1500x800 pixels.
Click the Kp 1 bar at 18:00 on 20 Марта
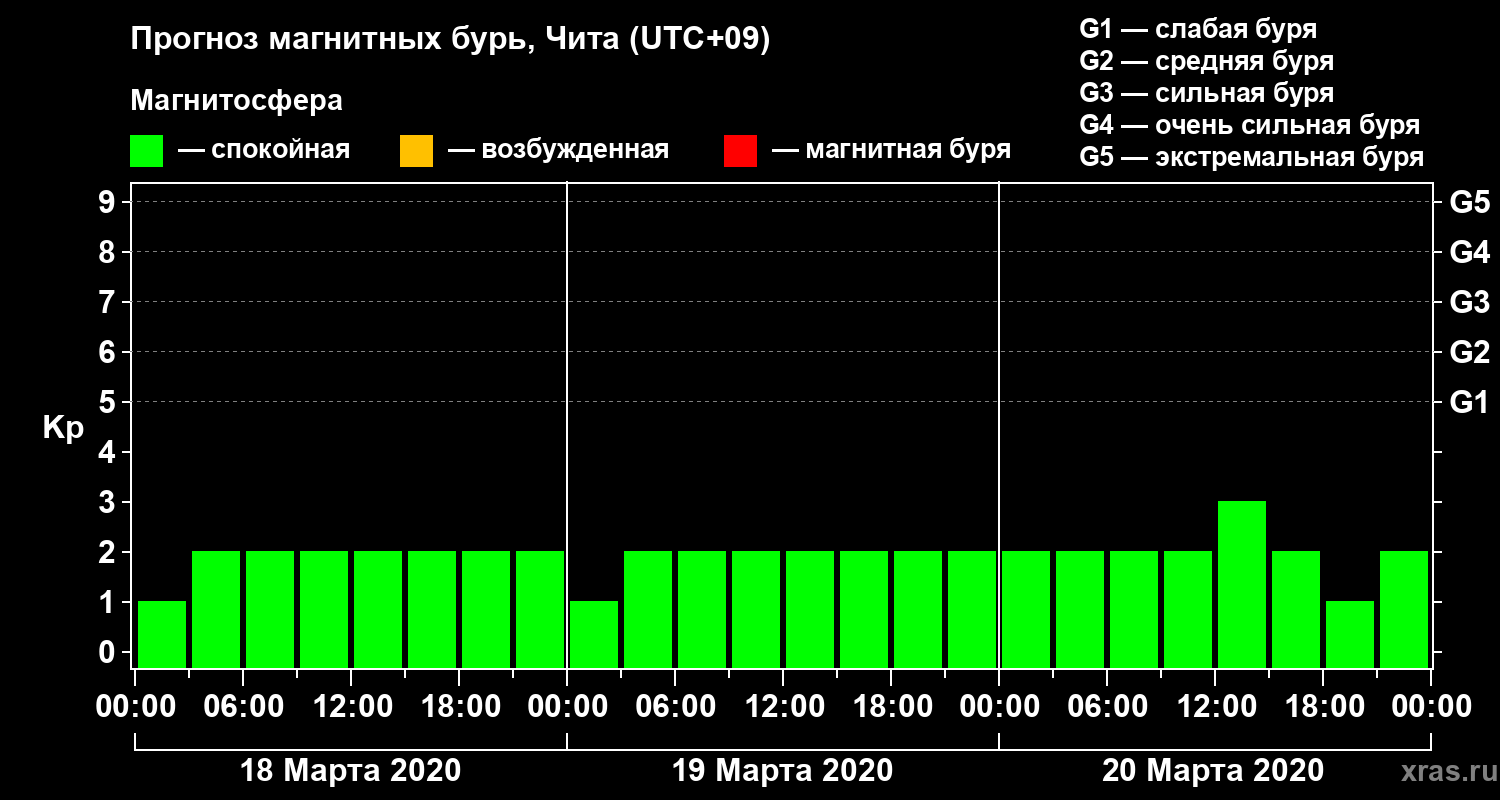tap(1350, 634)
